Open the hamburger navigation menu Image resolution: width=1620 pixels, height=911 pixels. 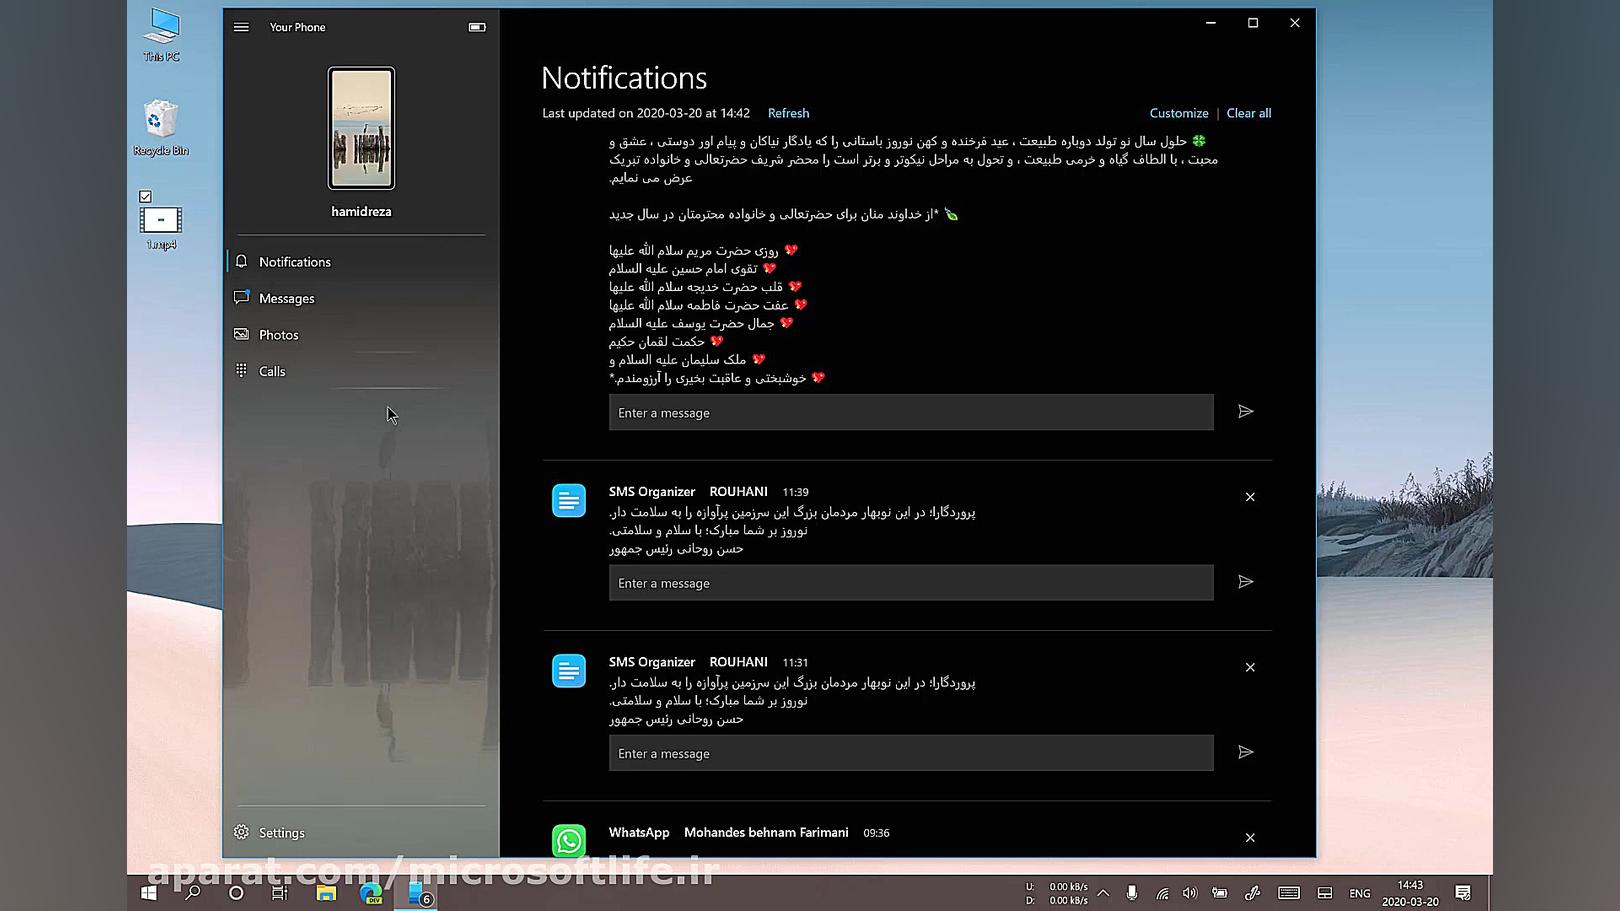click(241, 27)
